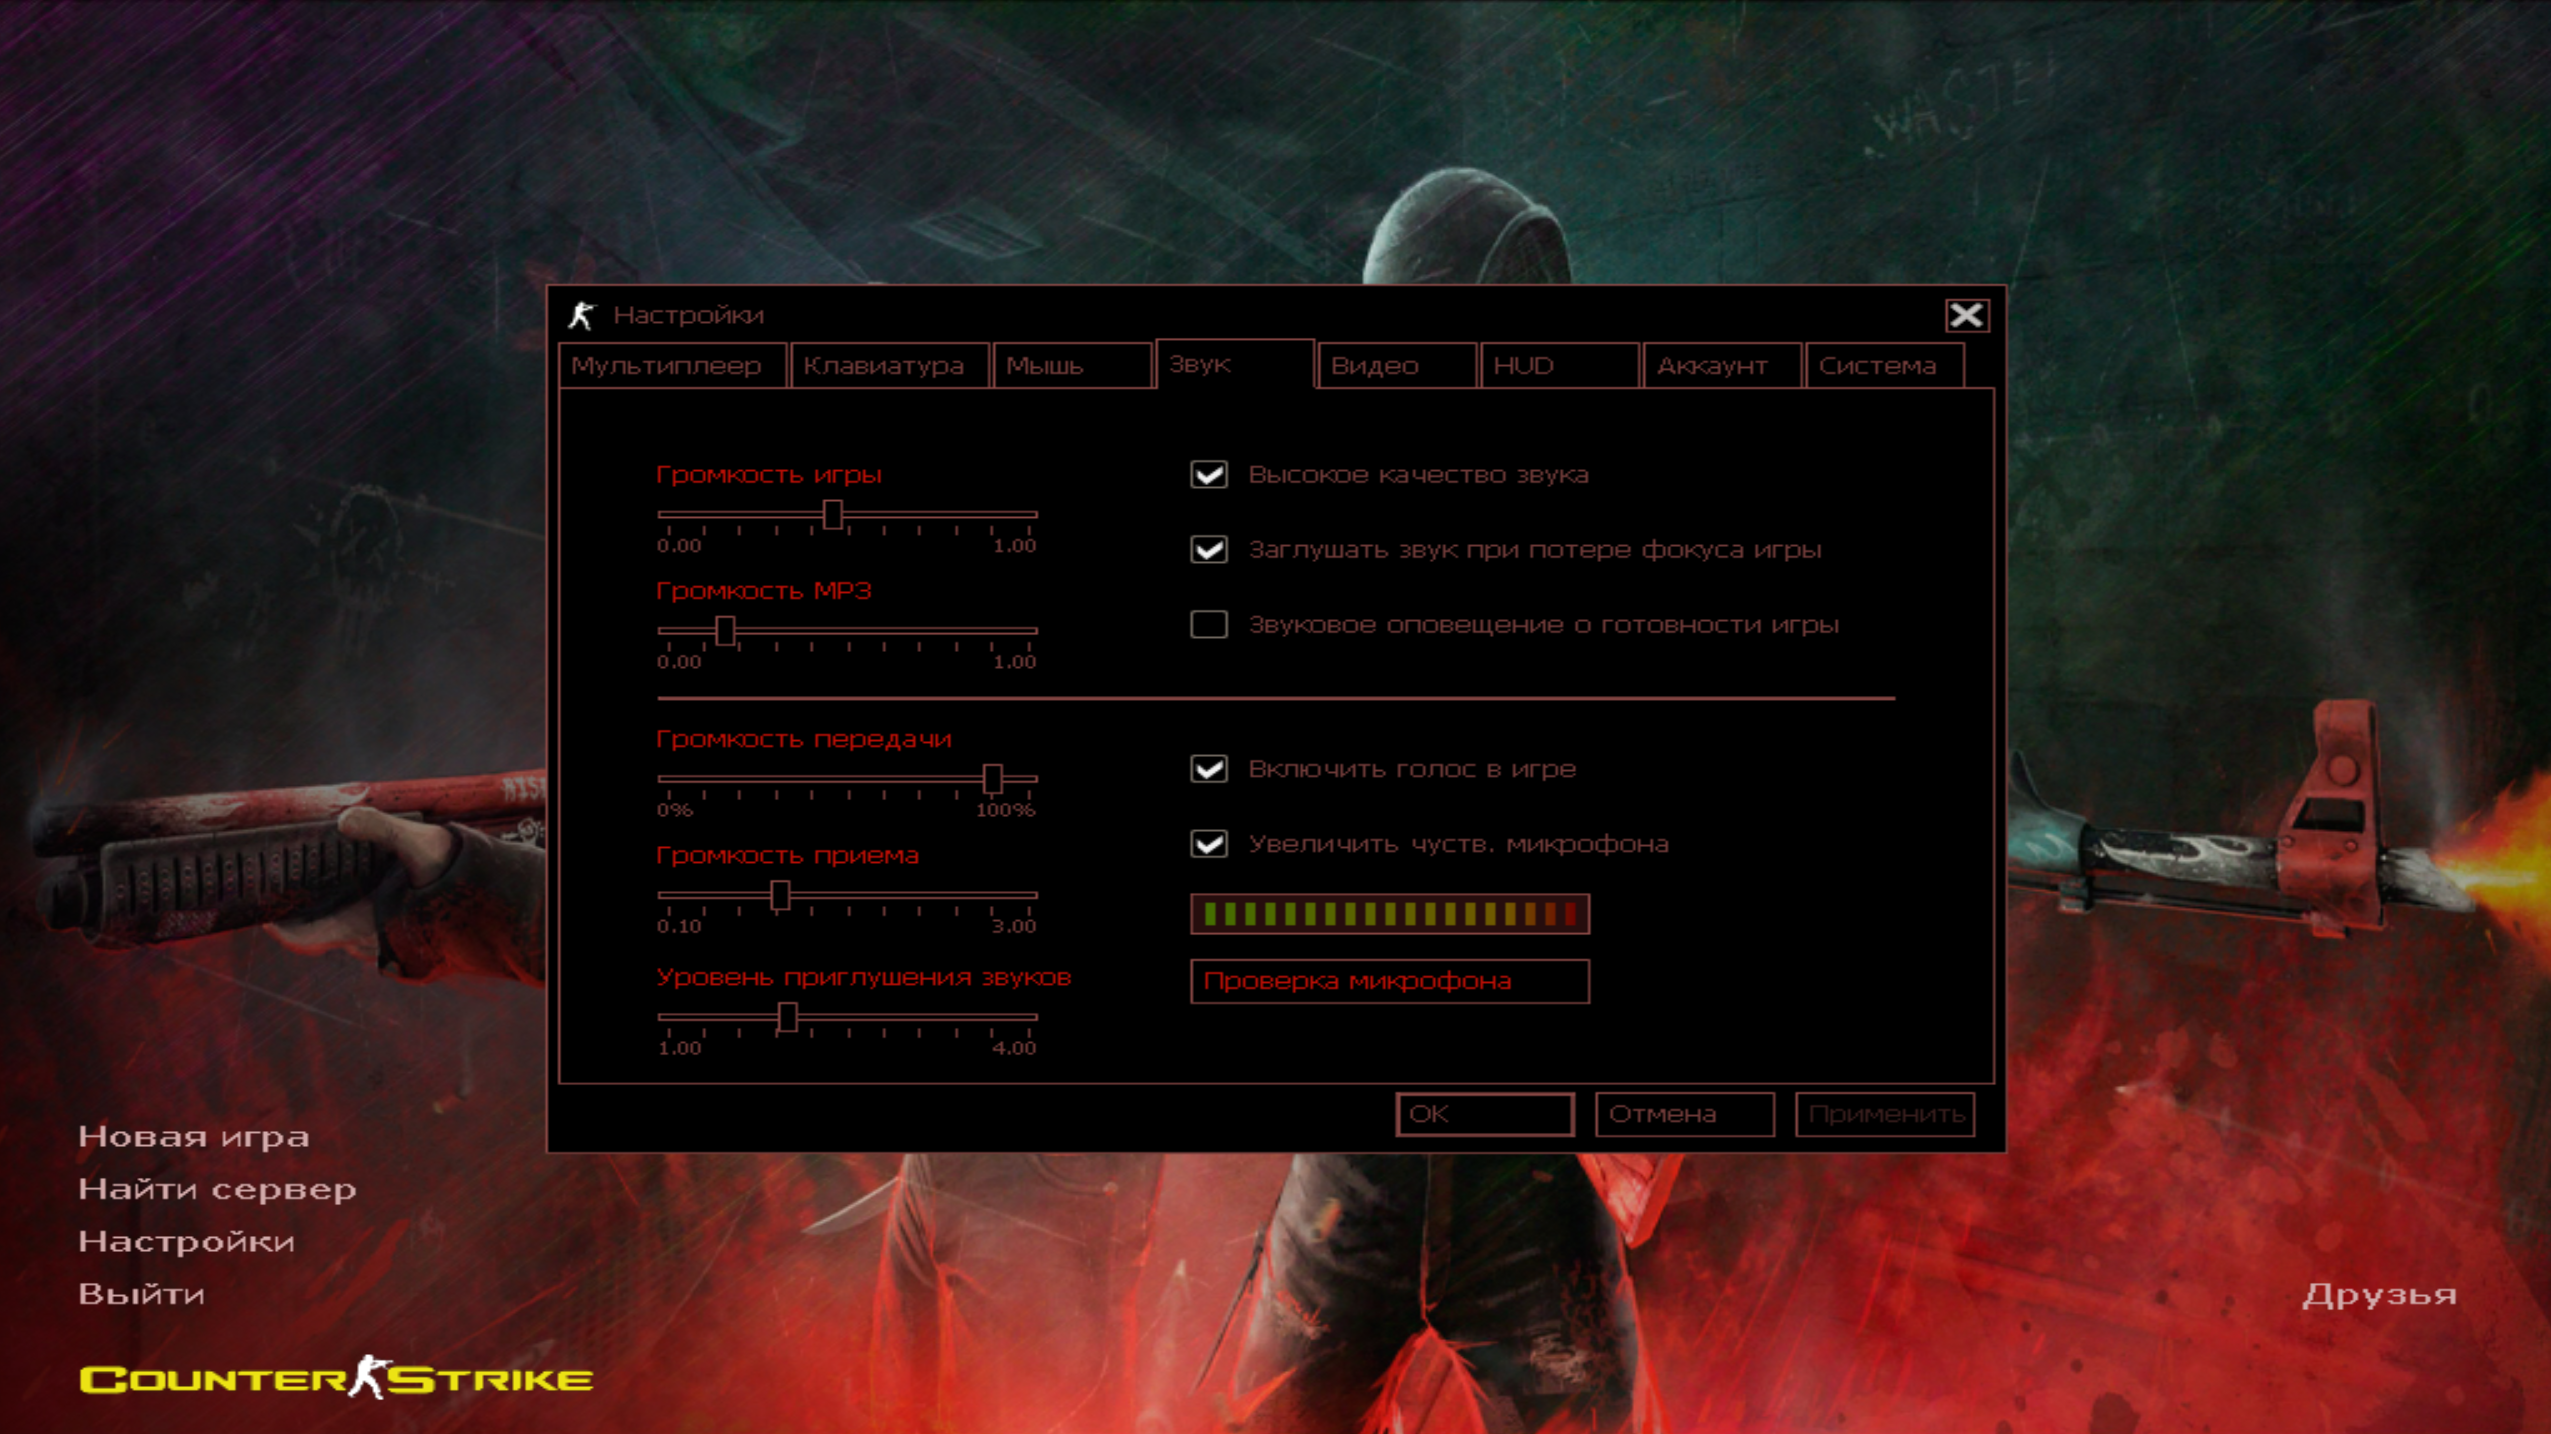
Task: Uncheck Заглушать звук при потере фокуса игры
Action: [x=1208, y=550]
